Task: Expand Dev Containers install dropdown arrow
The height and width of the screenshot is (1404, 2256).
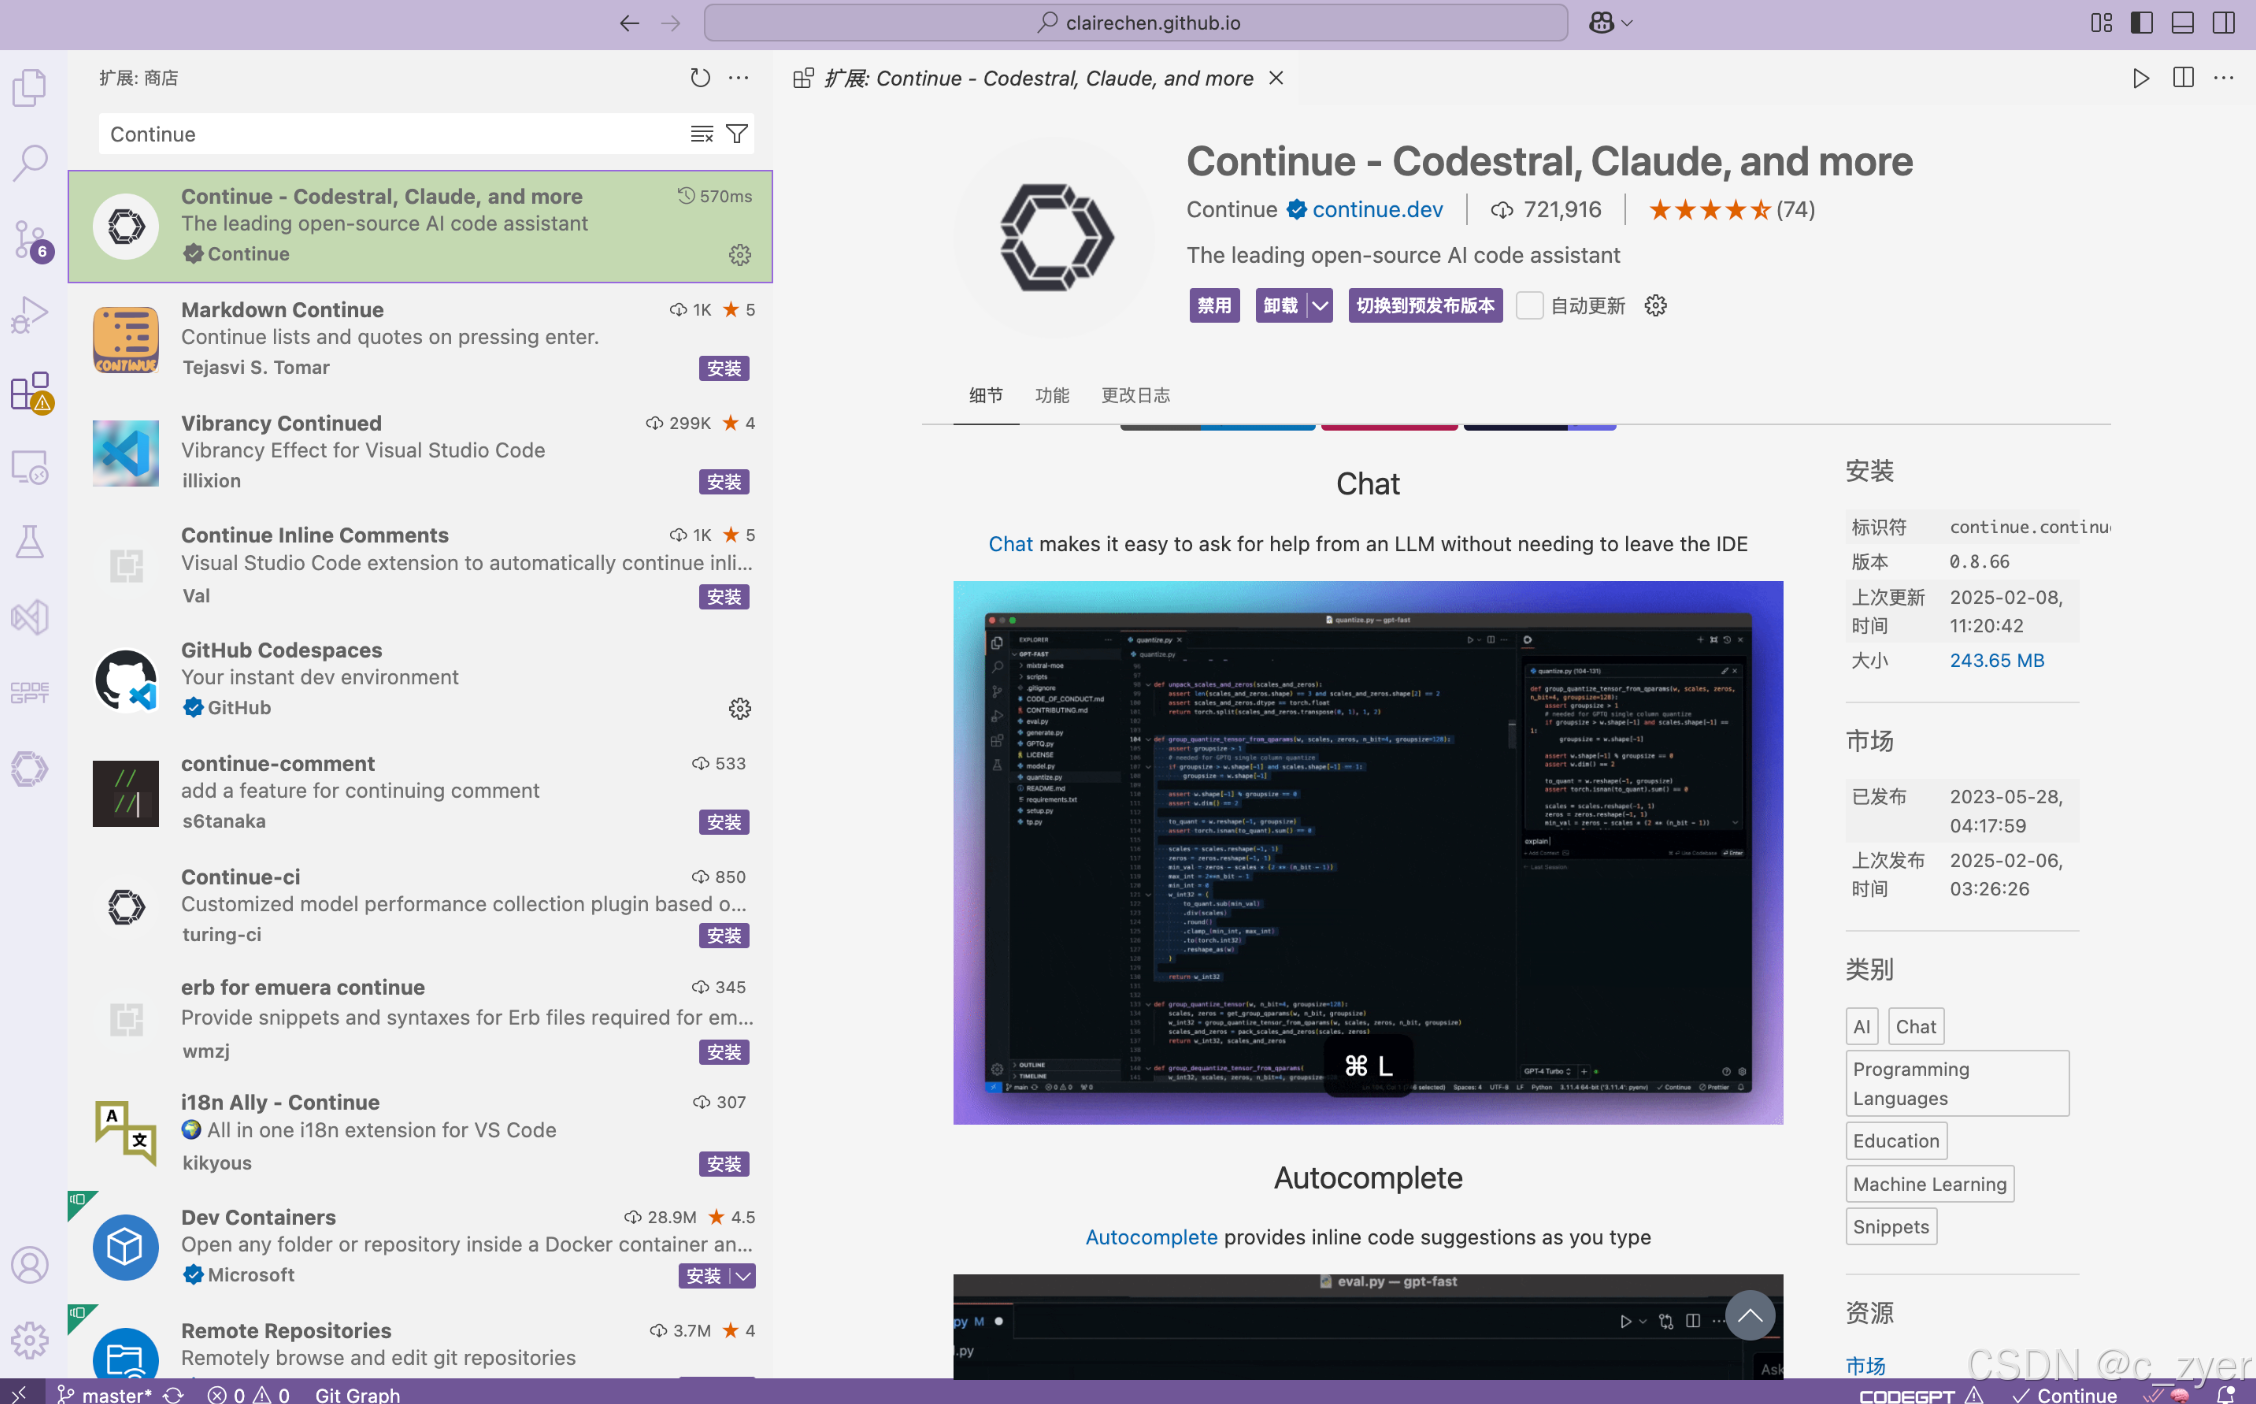Action: pyautogui.click(x=743, y=1276)
